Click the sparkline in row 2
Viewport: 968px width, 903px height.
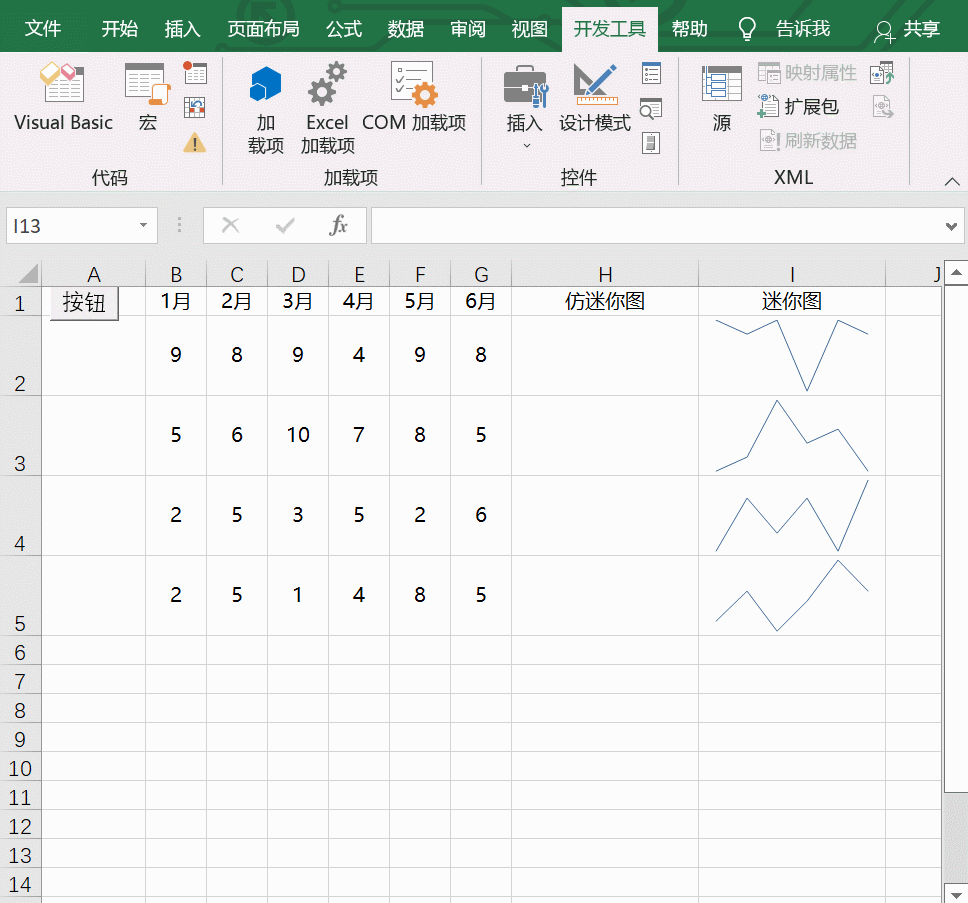pos(792,356)
